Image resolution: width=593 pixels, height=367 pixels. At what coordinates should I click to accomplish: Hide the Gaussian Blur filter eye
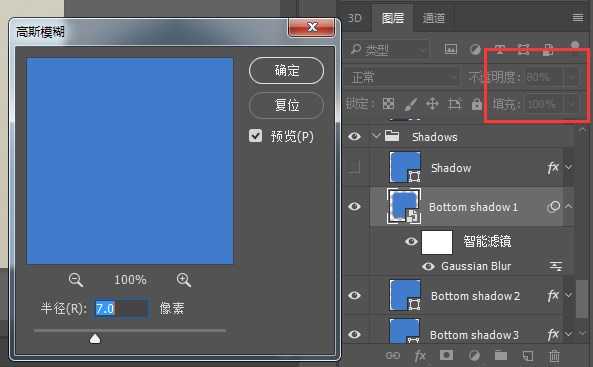click(428, 267)
